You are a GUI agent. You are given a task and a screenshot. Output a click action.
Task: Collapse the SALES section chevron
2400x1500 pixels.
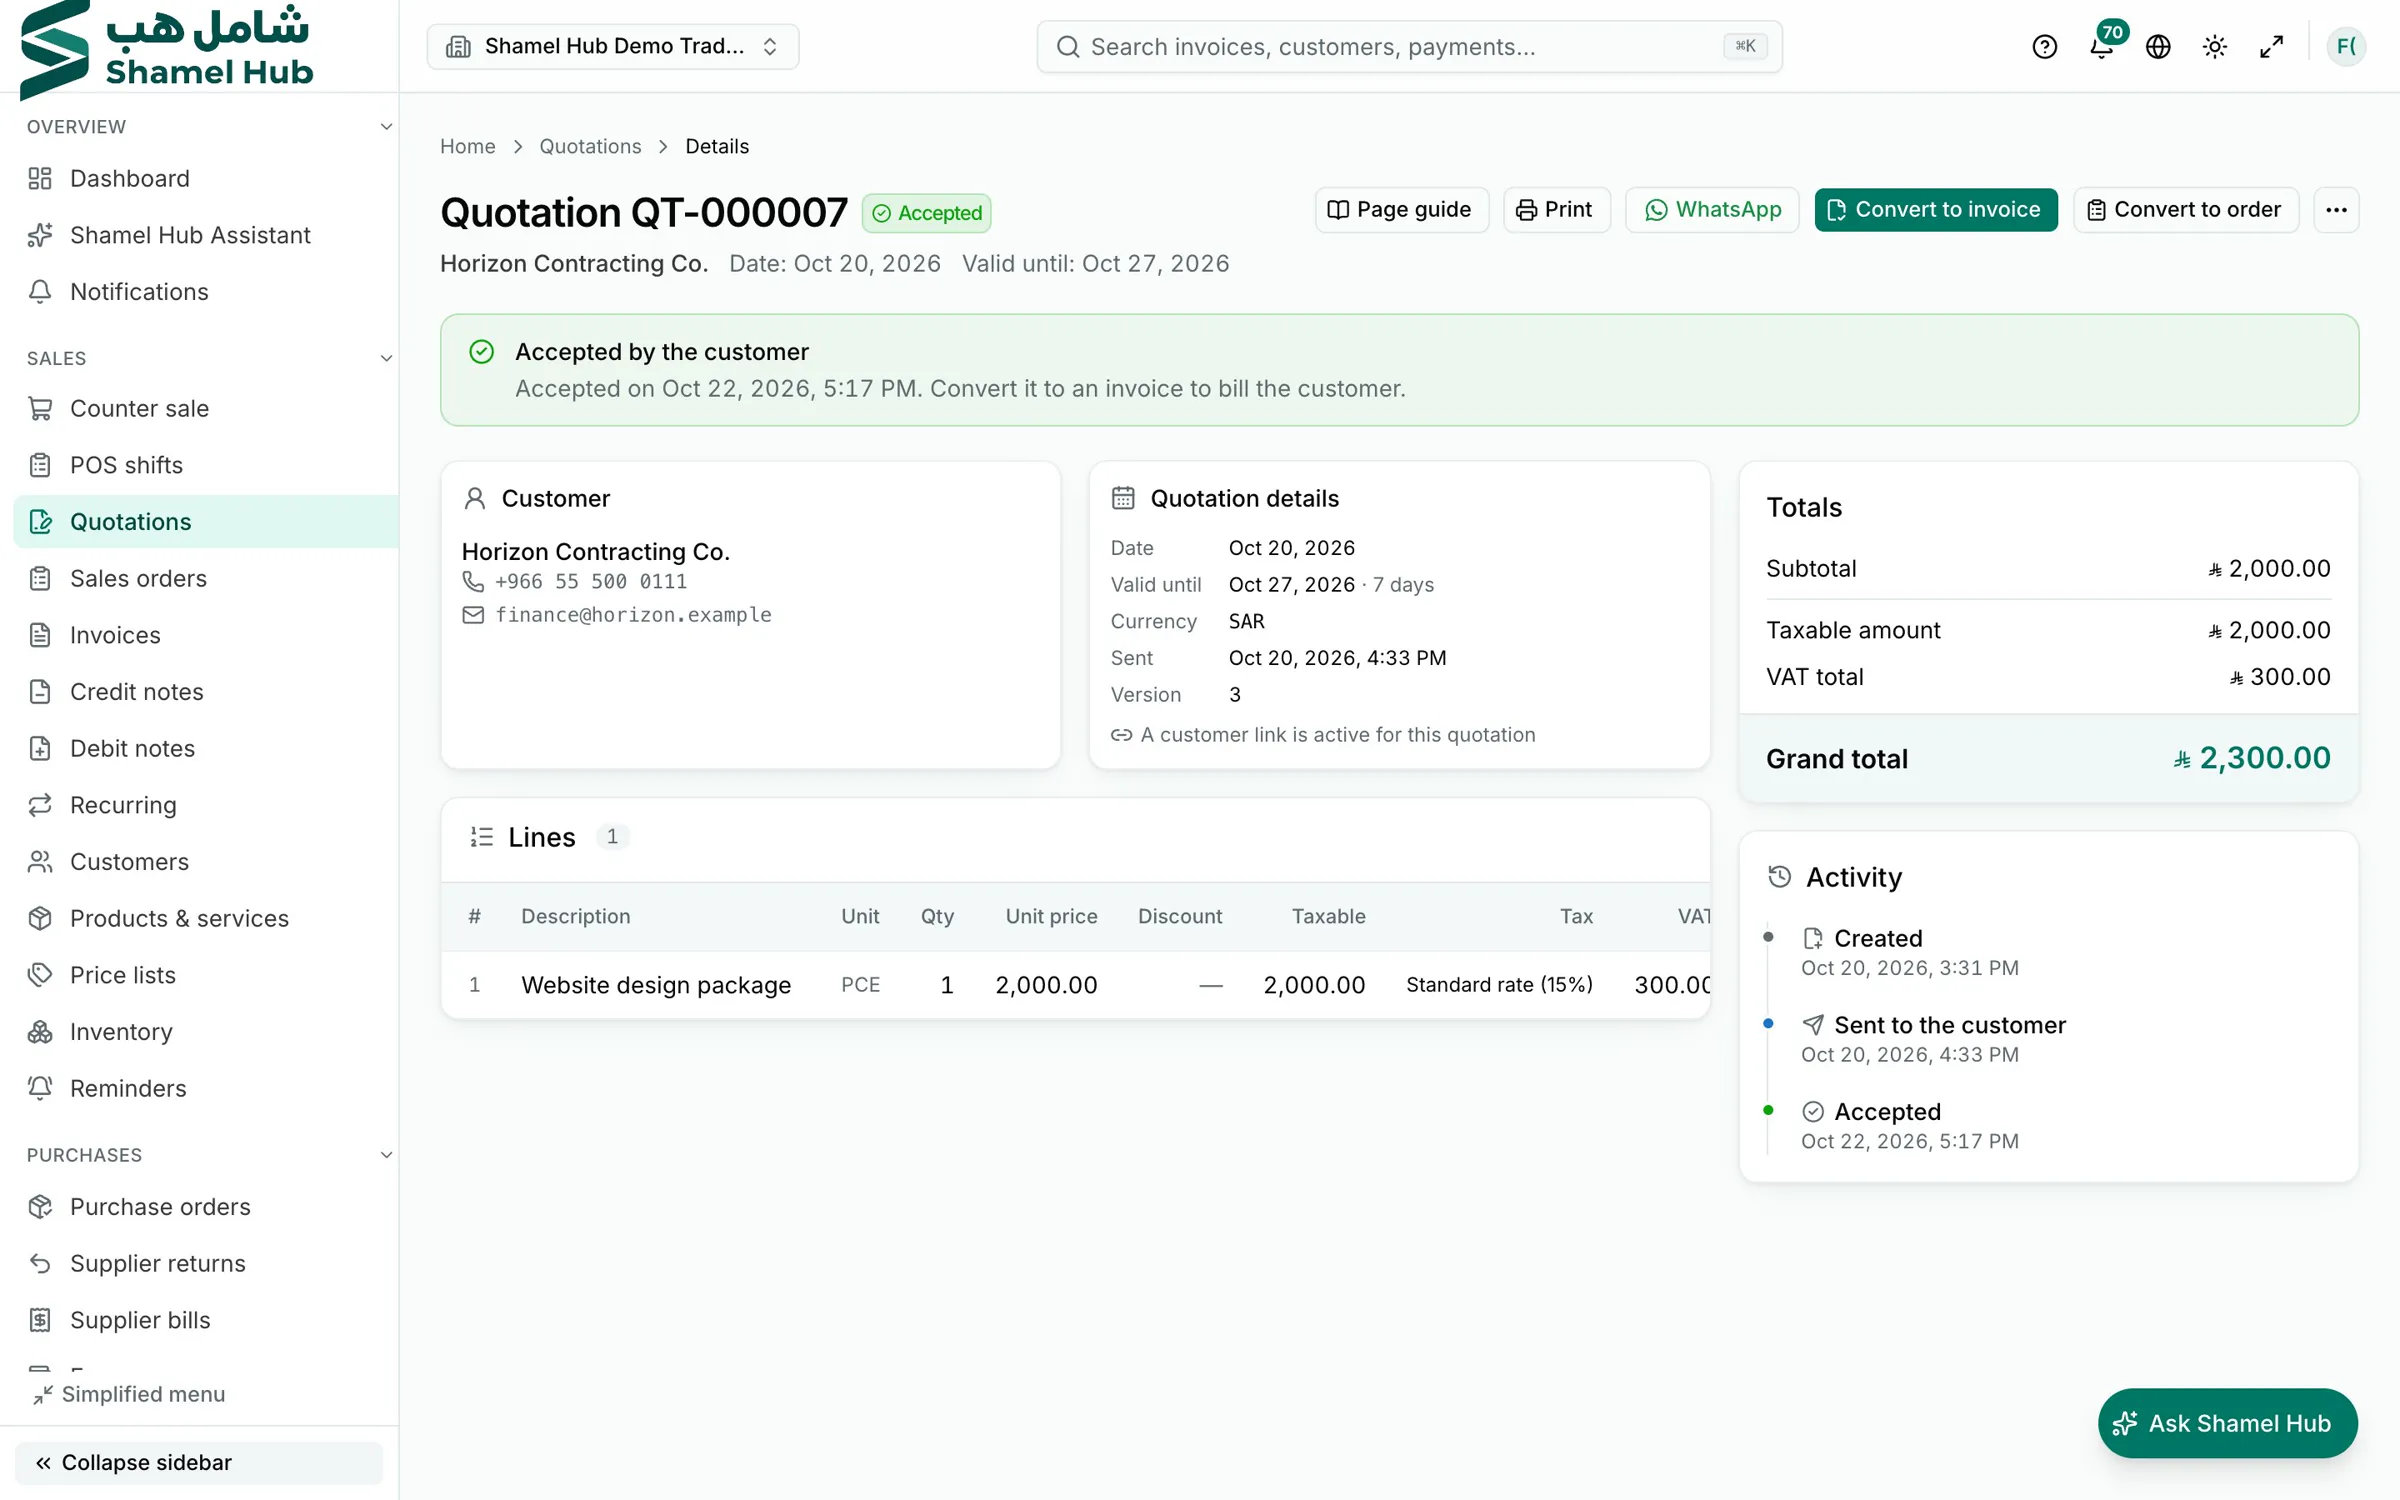tap(386, 358)
